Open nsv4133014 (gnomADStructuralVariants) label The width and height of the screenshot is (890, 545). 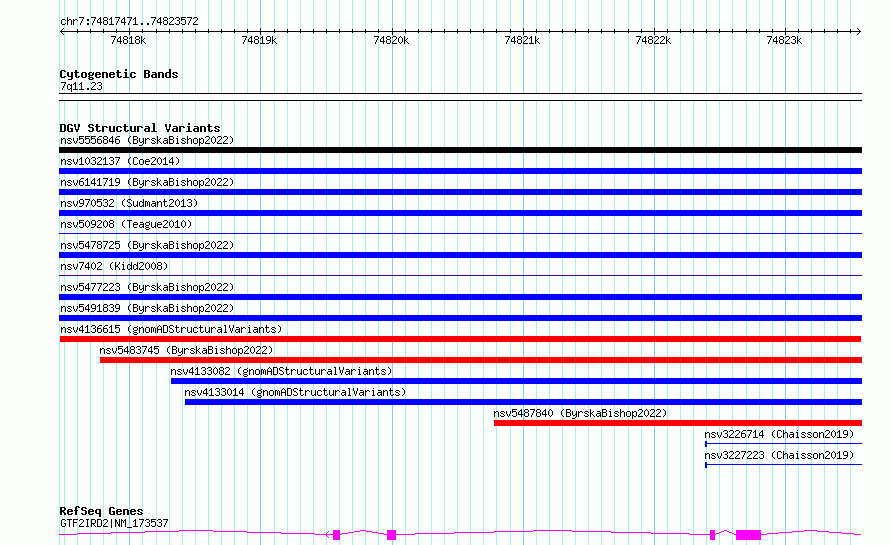click(295, 392)
